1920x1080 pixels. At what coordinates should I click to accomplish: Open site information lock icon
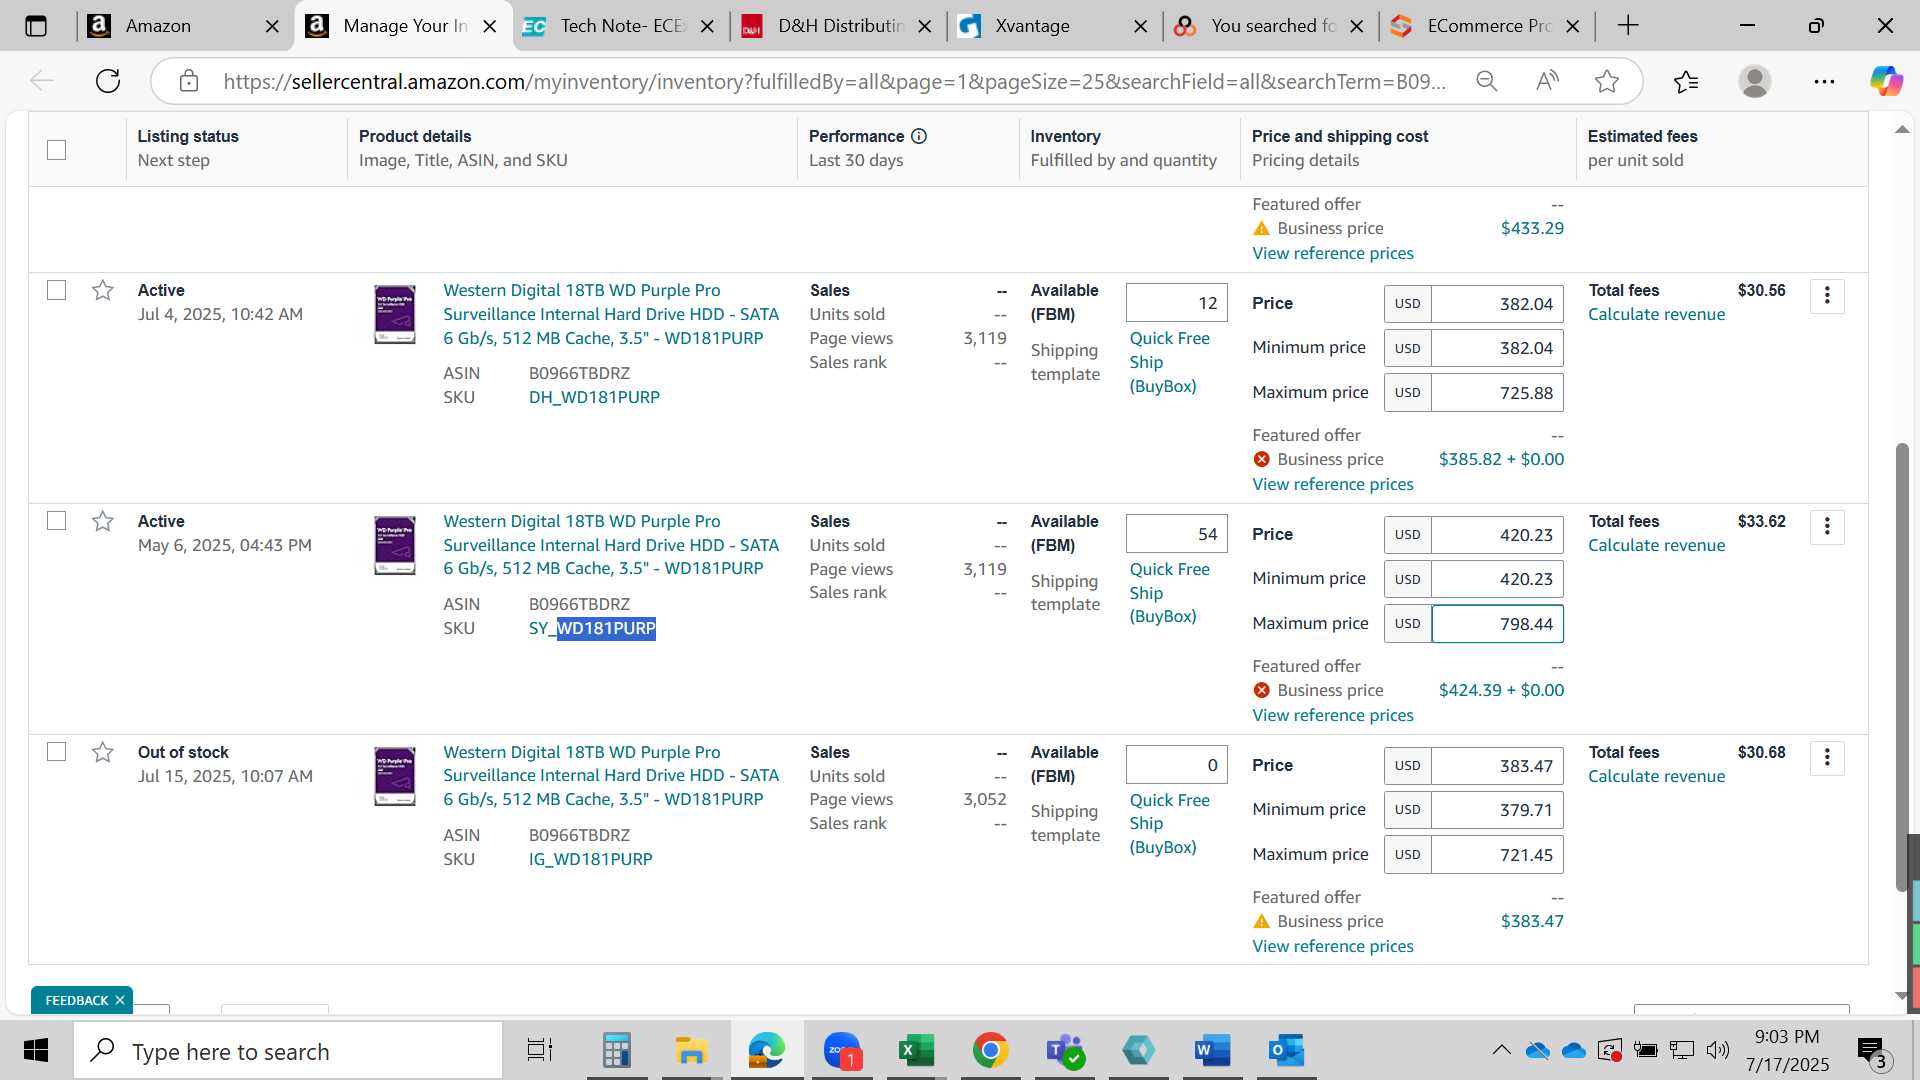pyautogui.click(x=189, y=81)
